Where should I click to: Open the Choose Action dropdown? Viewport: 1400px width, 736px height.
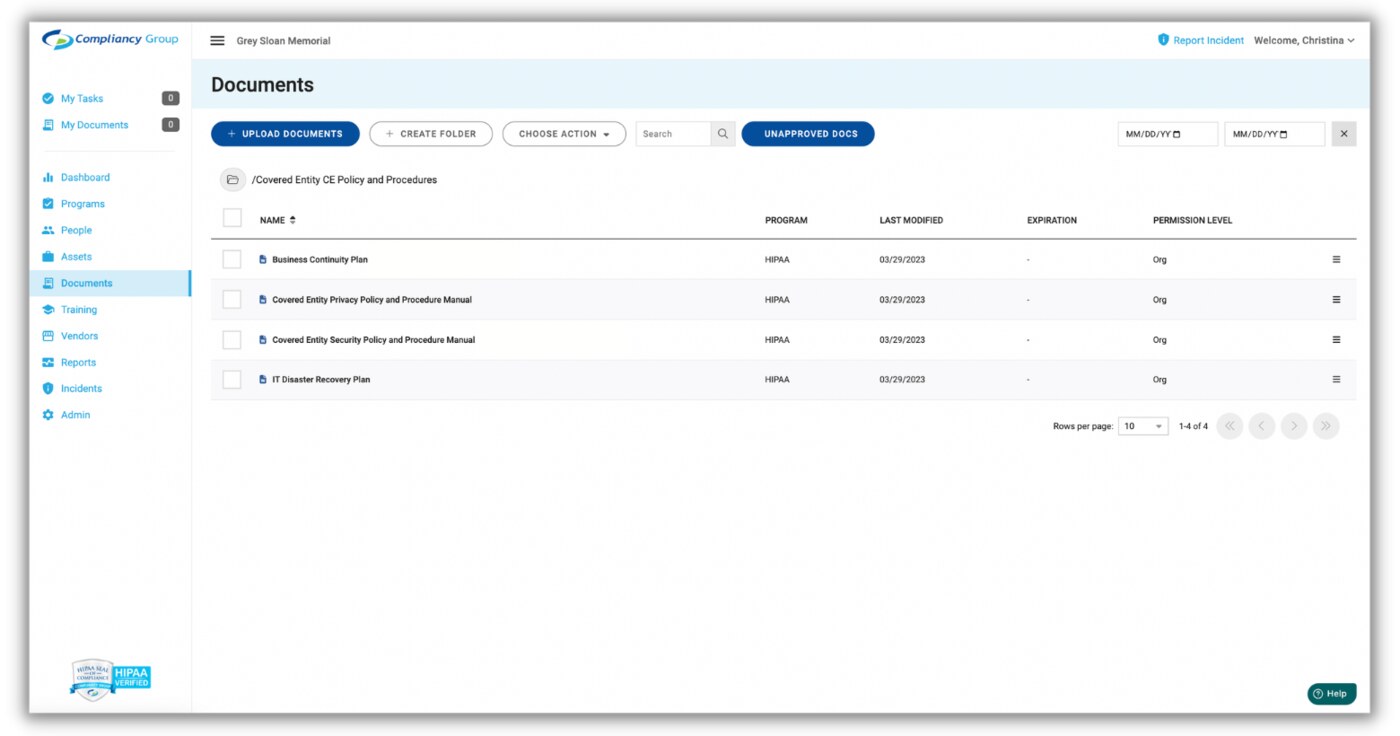pyautogui.click(x=564, y=134)
